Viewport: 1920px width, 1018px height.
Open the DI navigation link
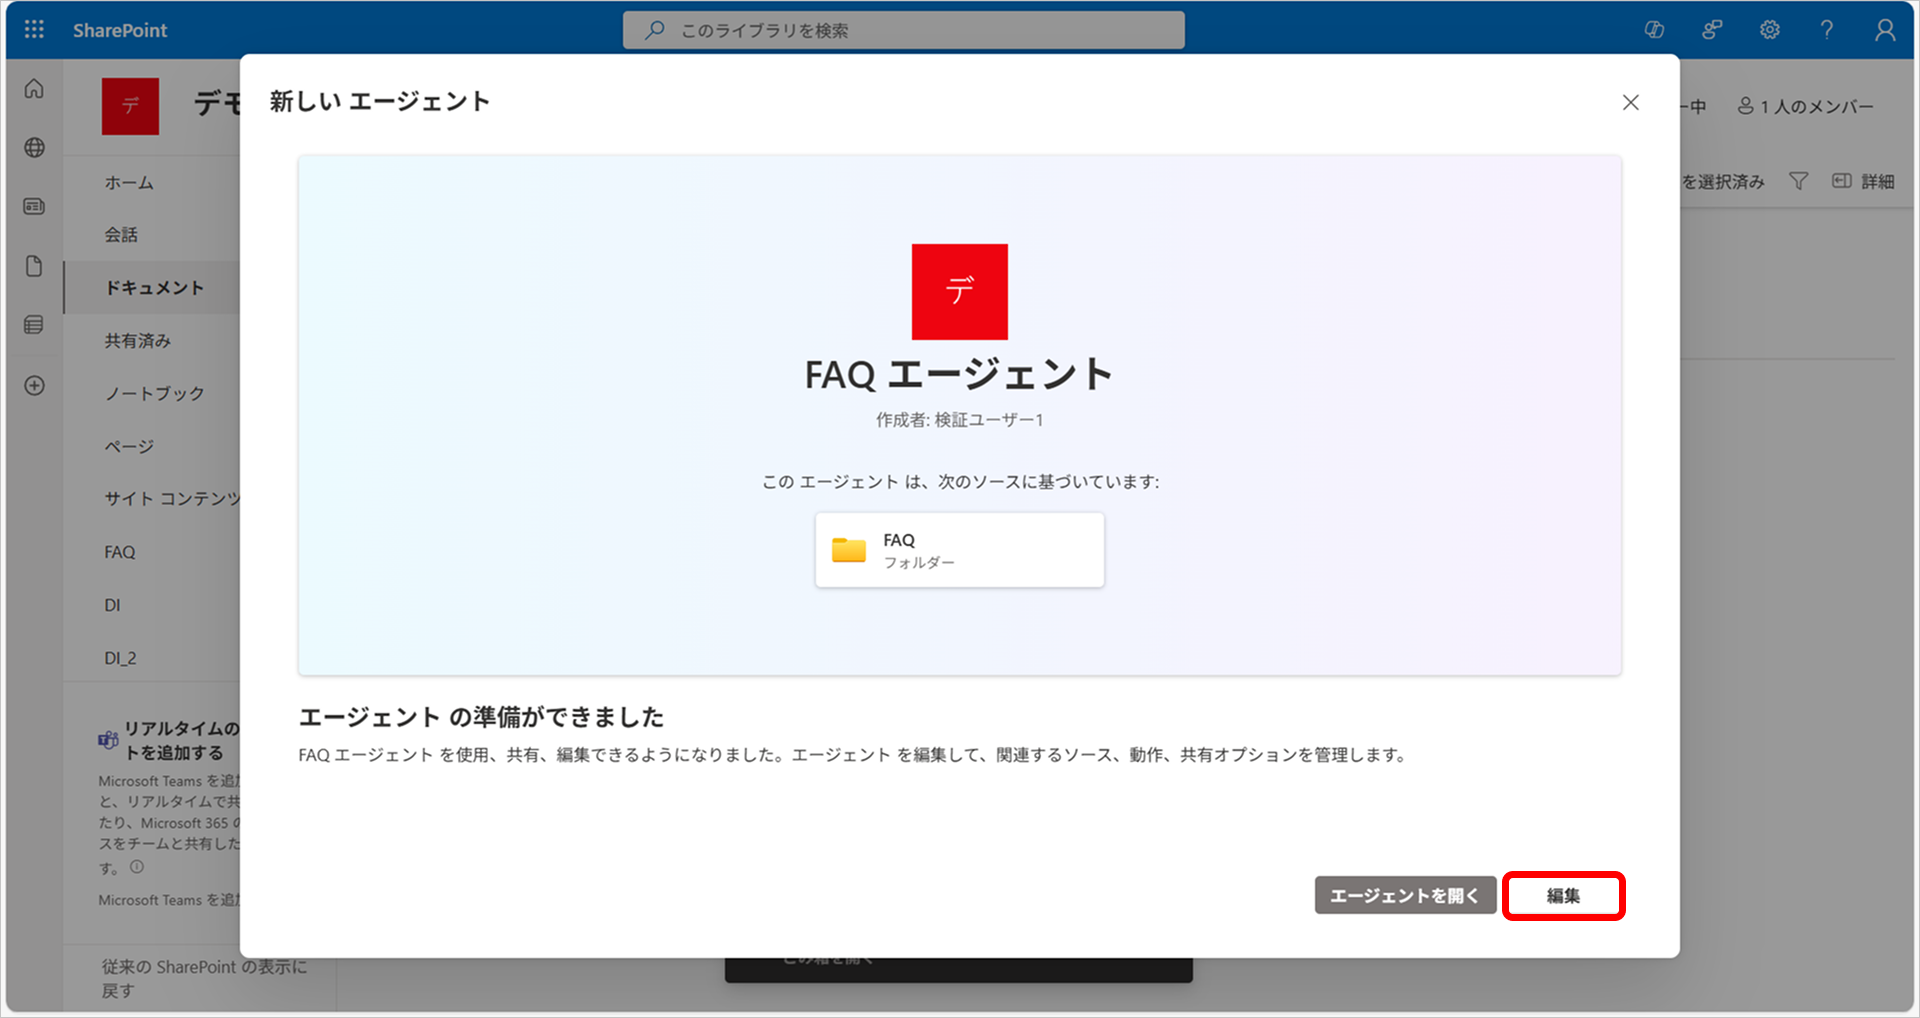click(112, 605)
